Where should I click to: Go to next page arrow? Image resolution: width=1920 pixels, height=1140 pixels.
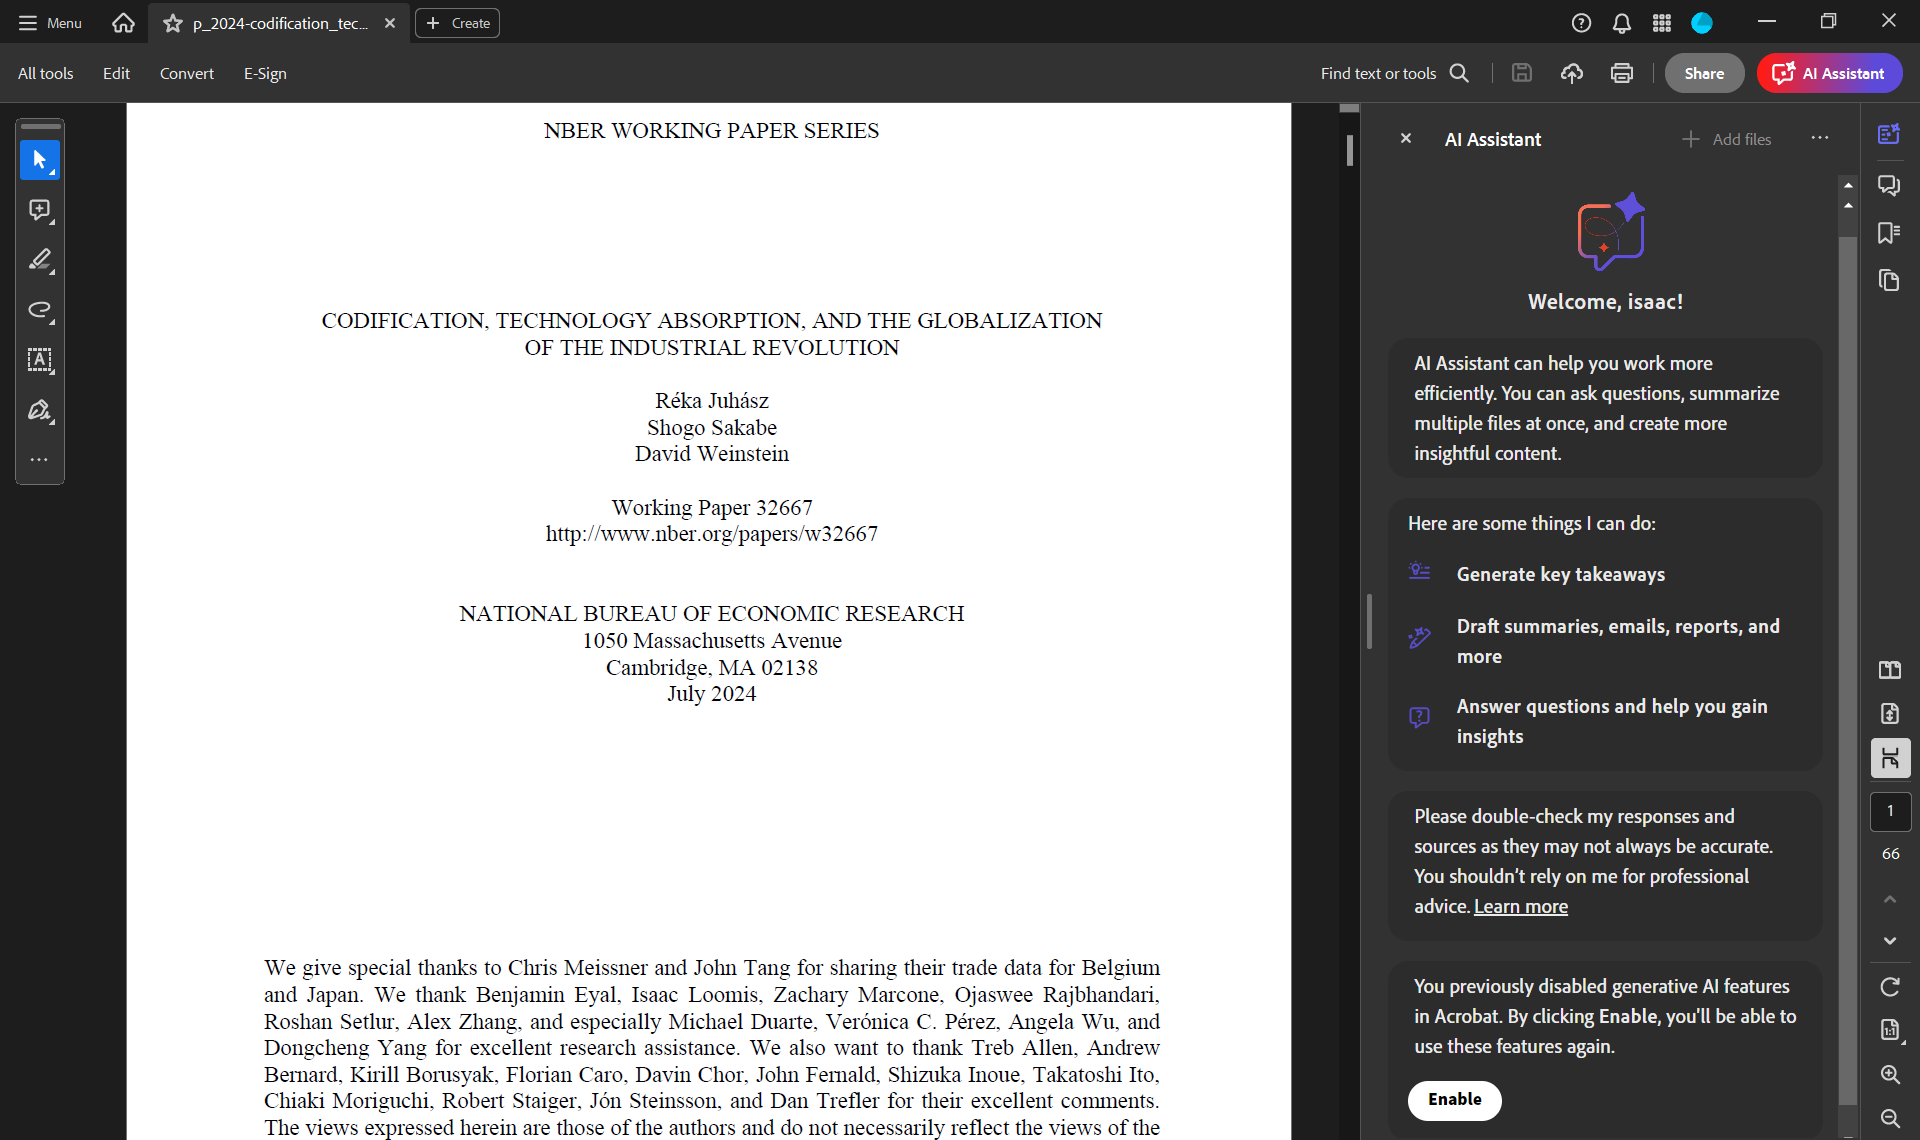(1889, 941)
